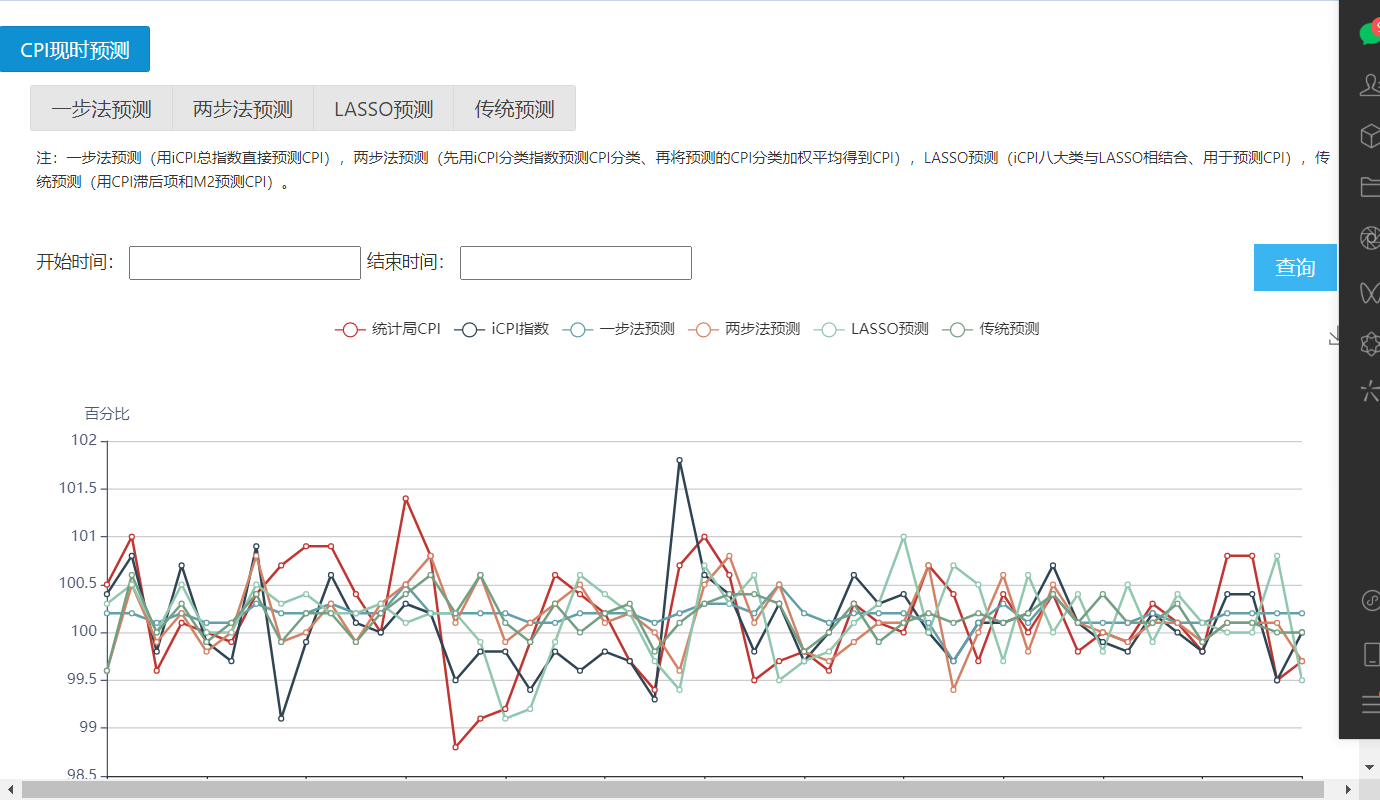The height and width of the screenshot is (800, 1380).
Task: Click the horizontal scrollbar right arrow
Action: point(1348,790)
